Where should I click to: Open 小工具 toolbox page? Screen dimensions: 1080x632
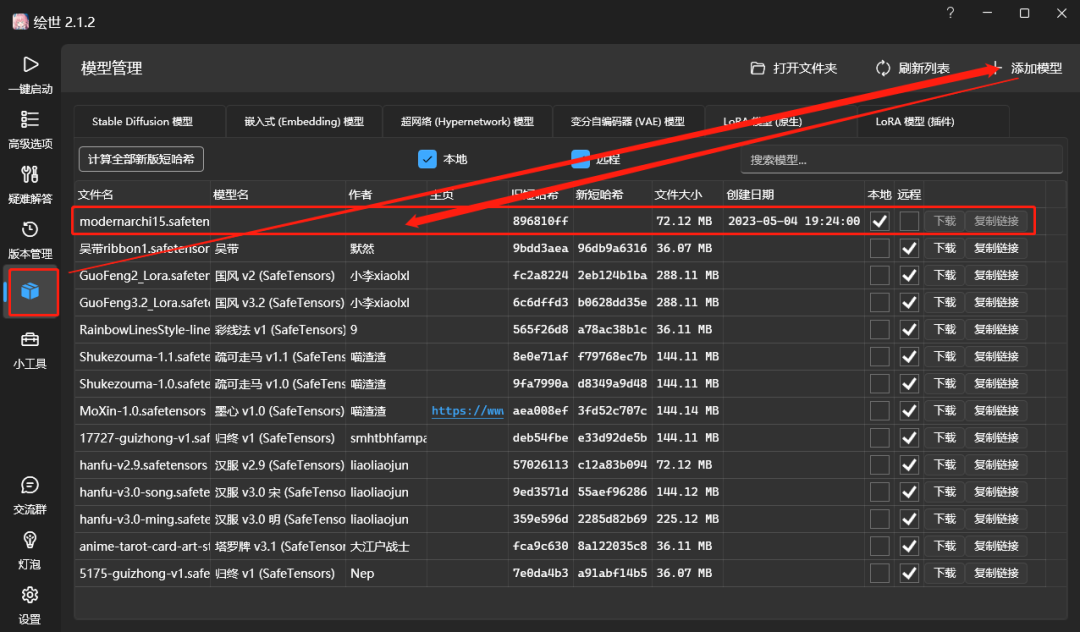(30, 350)
